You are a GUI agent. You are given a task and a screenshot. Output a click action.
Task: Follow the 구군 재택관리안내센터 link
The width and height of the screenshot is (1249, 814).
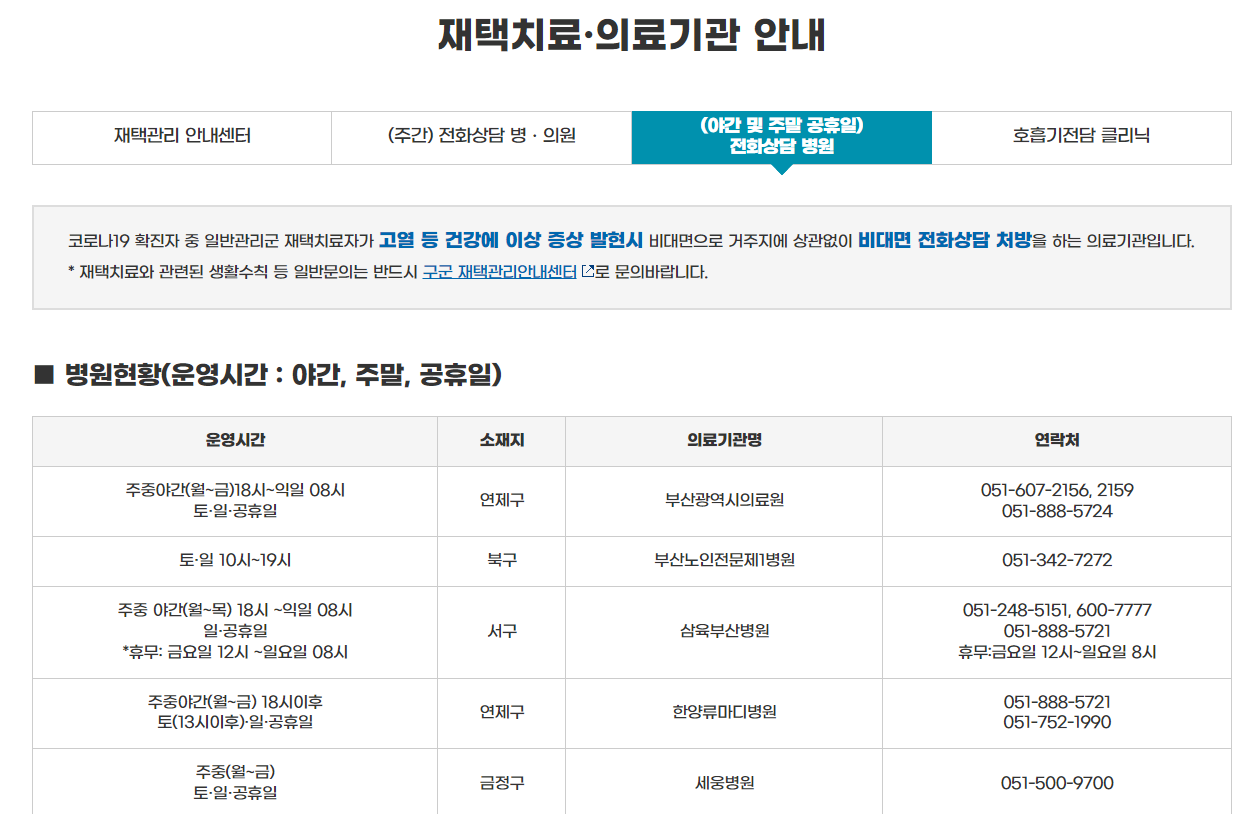tap(500, 272)
